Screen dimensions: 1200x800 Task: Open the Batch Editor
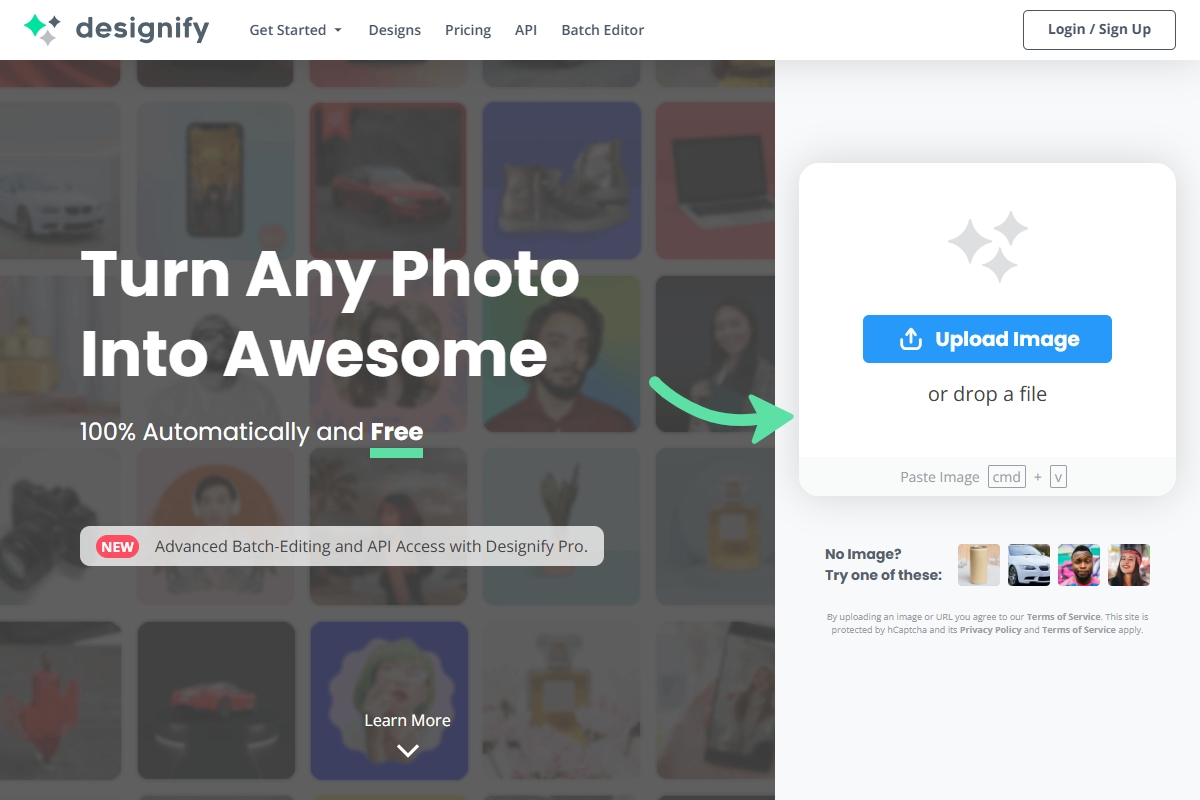[x=602, y=30]
